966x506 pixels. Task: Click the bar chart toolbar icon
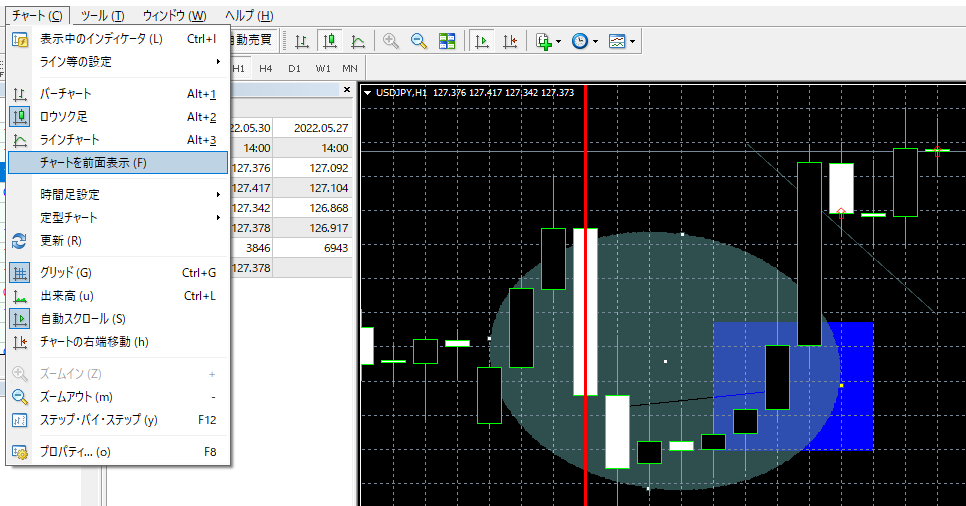click(x=301, y=41)
